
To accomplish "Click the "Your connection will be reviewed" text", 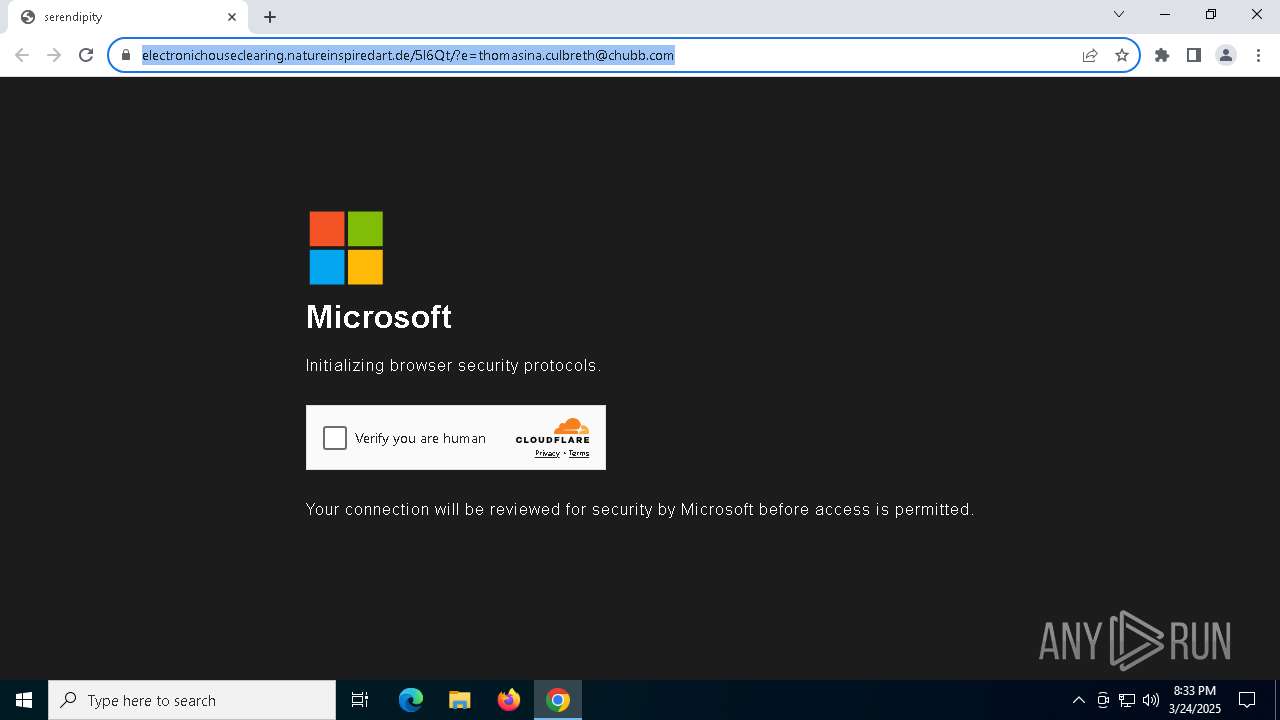I will [640, 510].
